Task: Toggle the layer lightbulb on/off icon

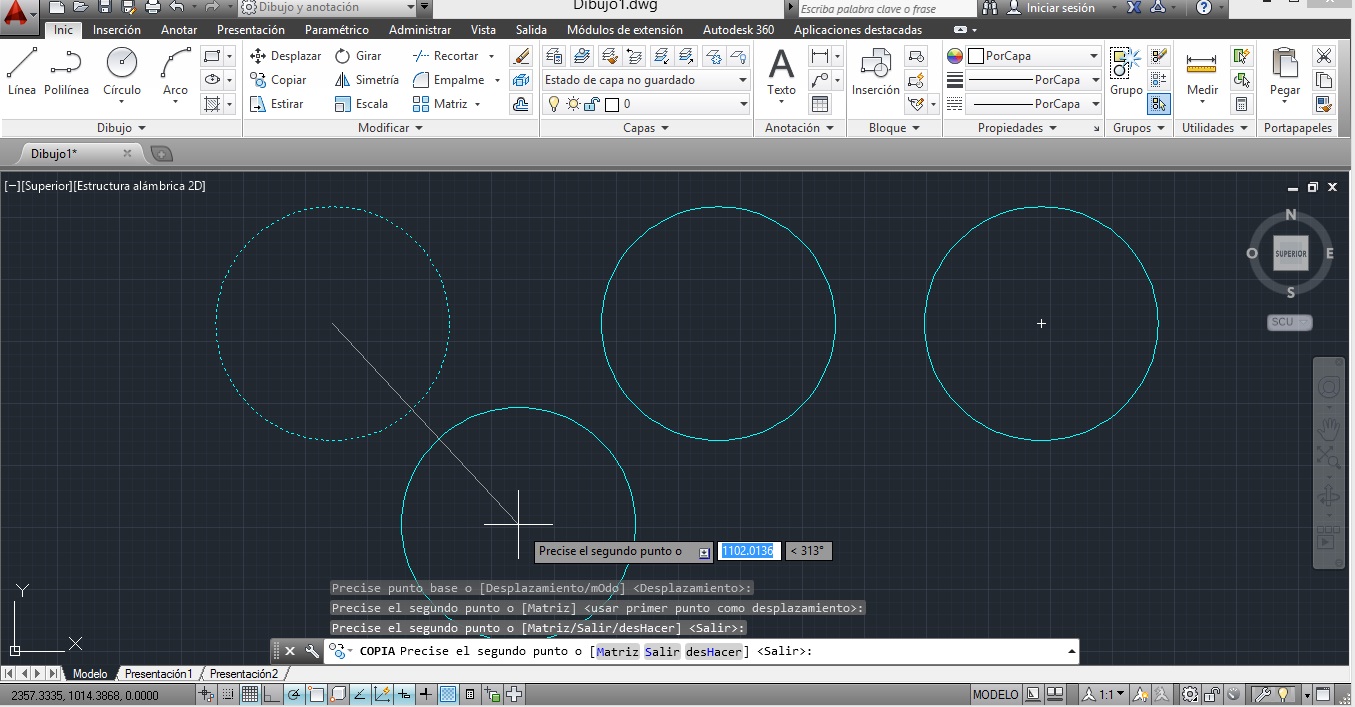Action: tap(554, 104)
